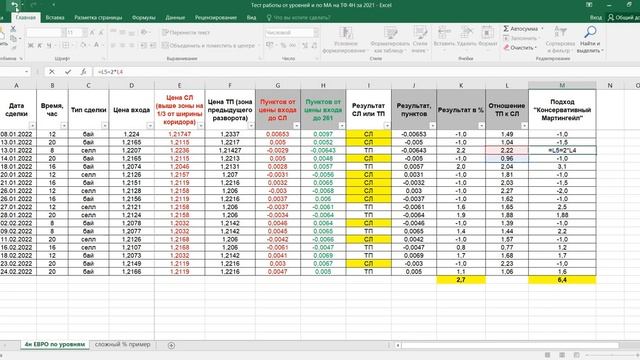
Task: Switch to sheet сложный % пример
Action: pyautogui.click(x=122, y=344)
